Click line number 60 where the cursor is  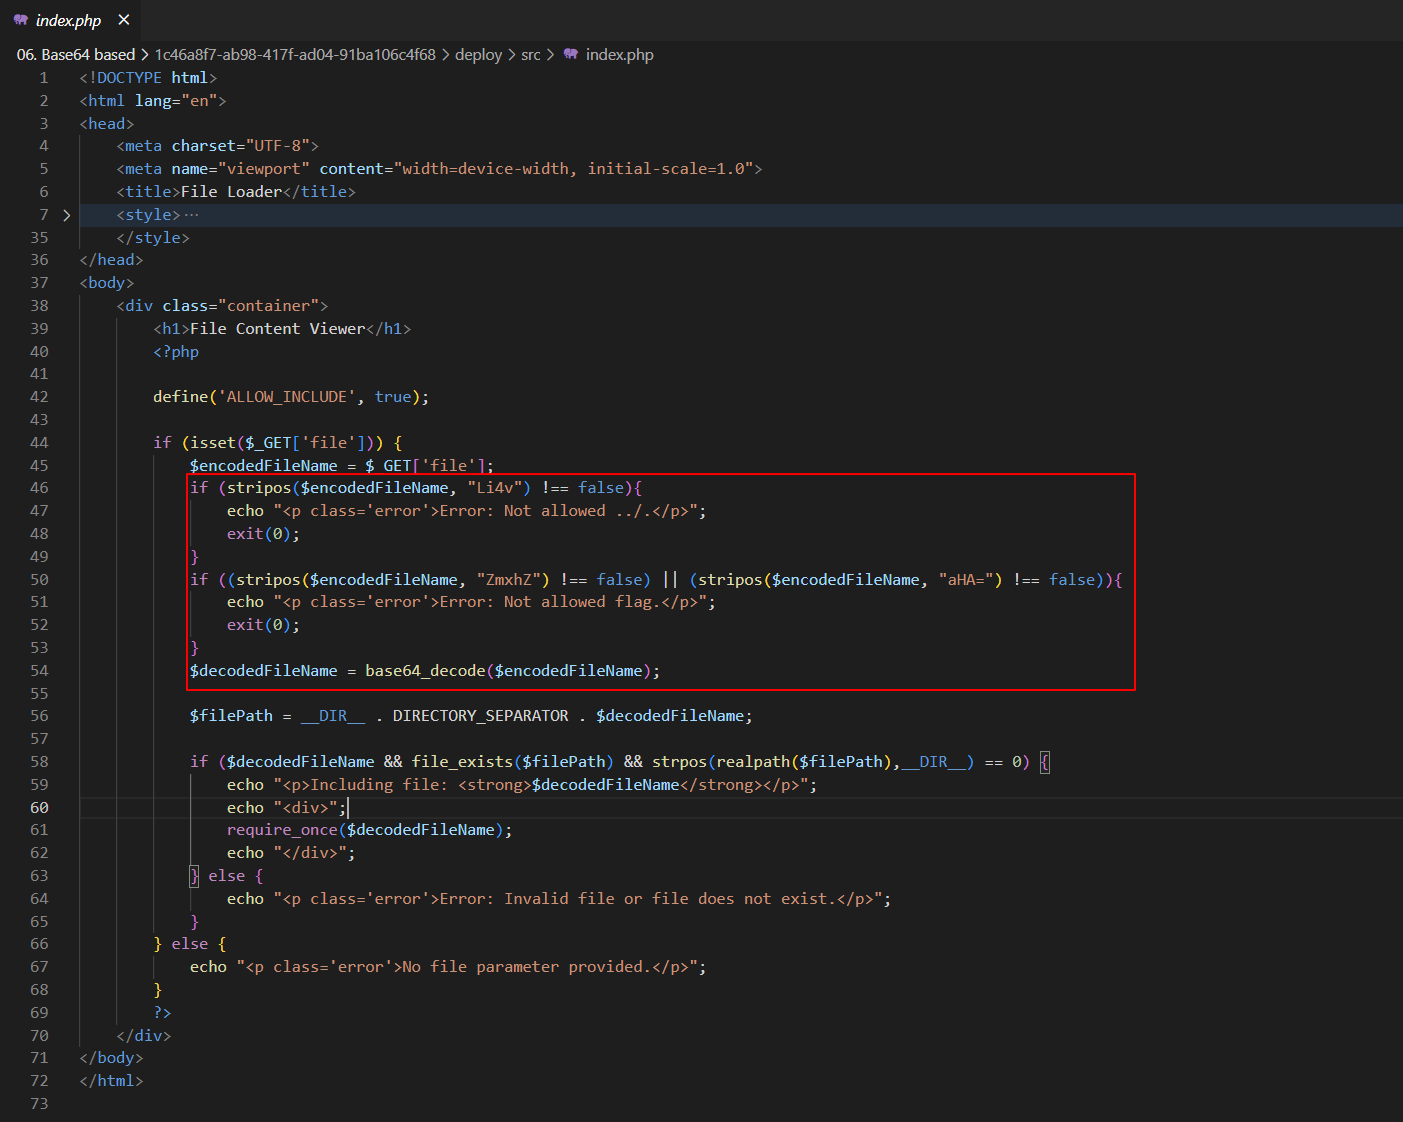click(x=39, y=807)
